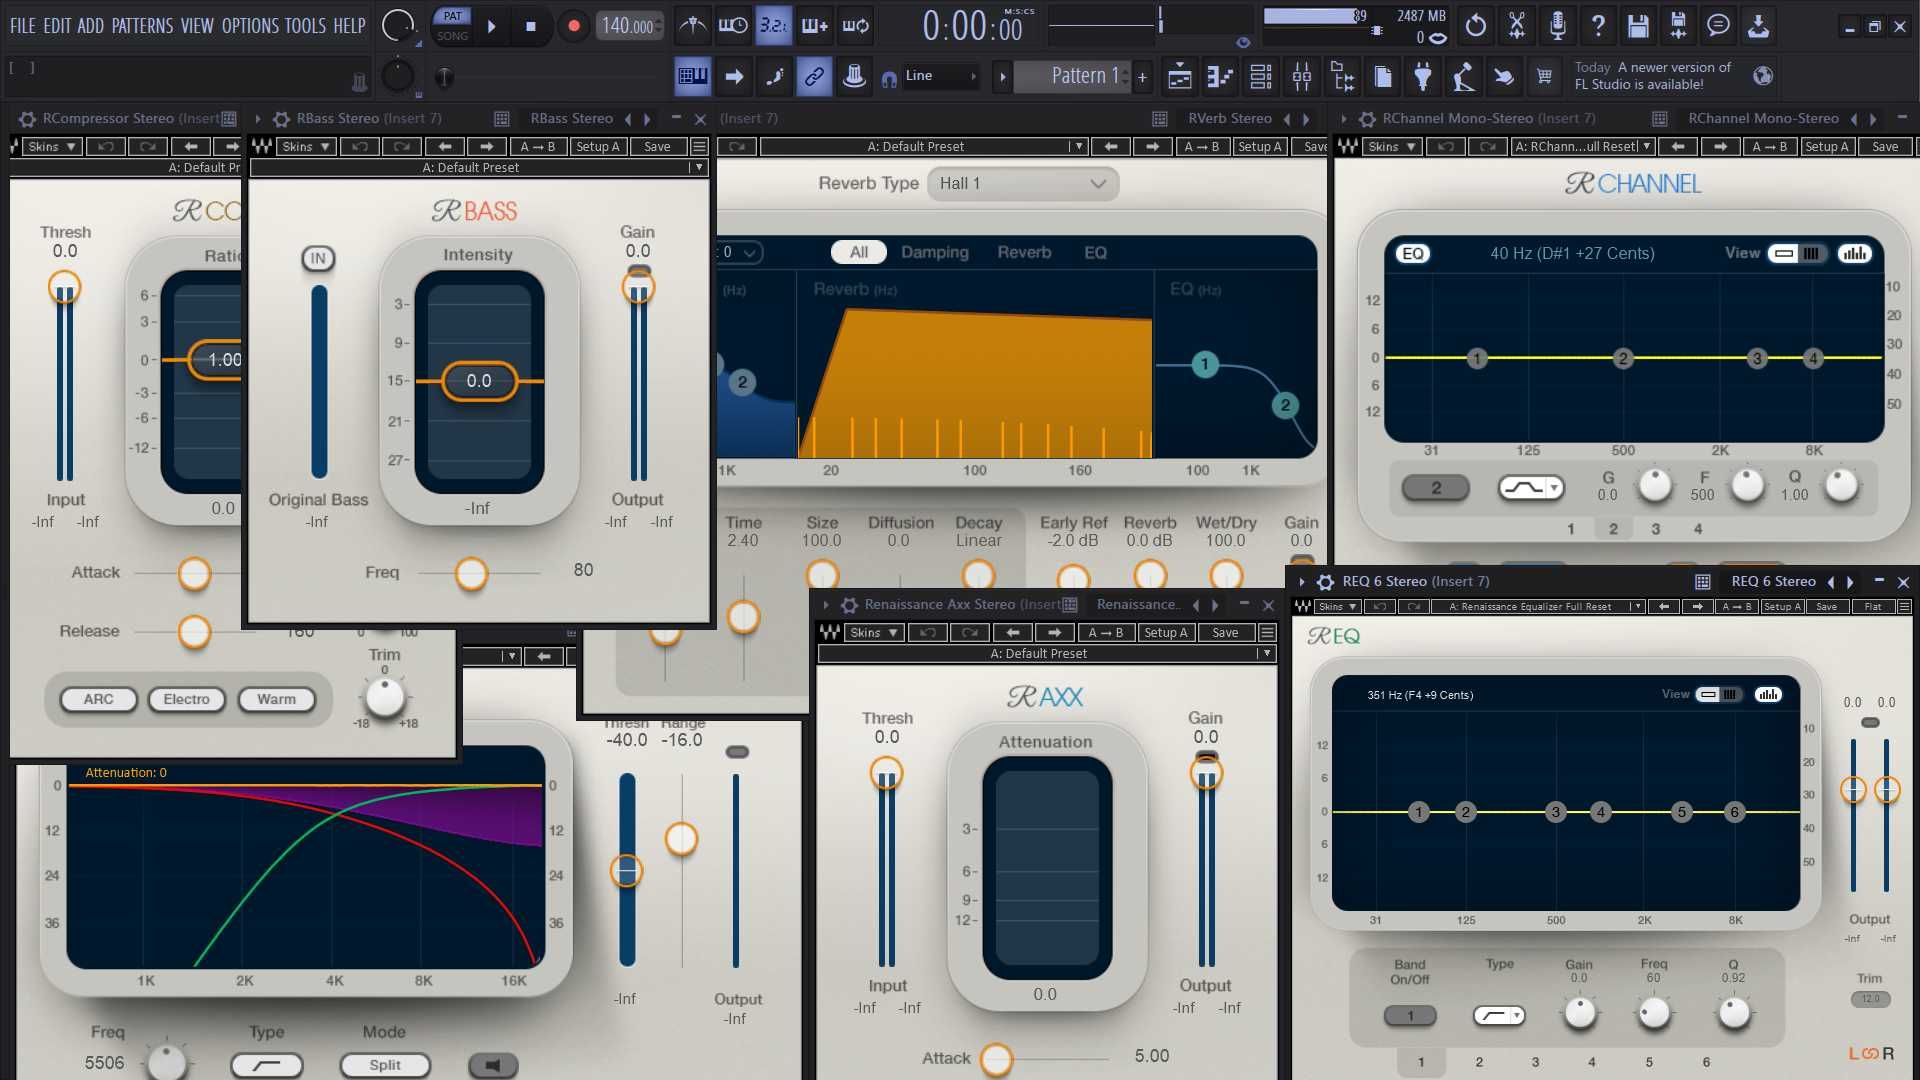Toggle the IN button in RBass
Viewport: 1920px width, 1080px height.
[x=318, y=258]
